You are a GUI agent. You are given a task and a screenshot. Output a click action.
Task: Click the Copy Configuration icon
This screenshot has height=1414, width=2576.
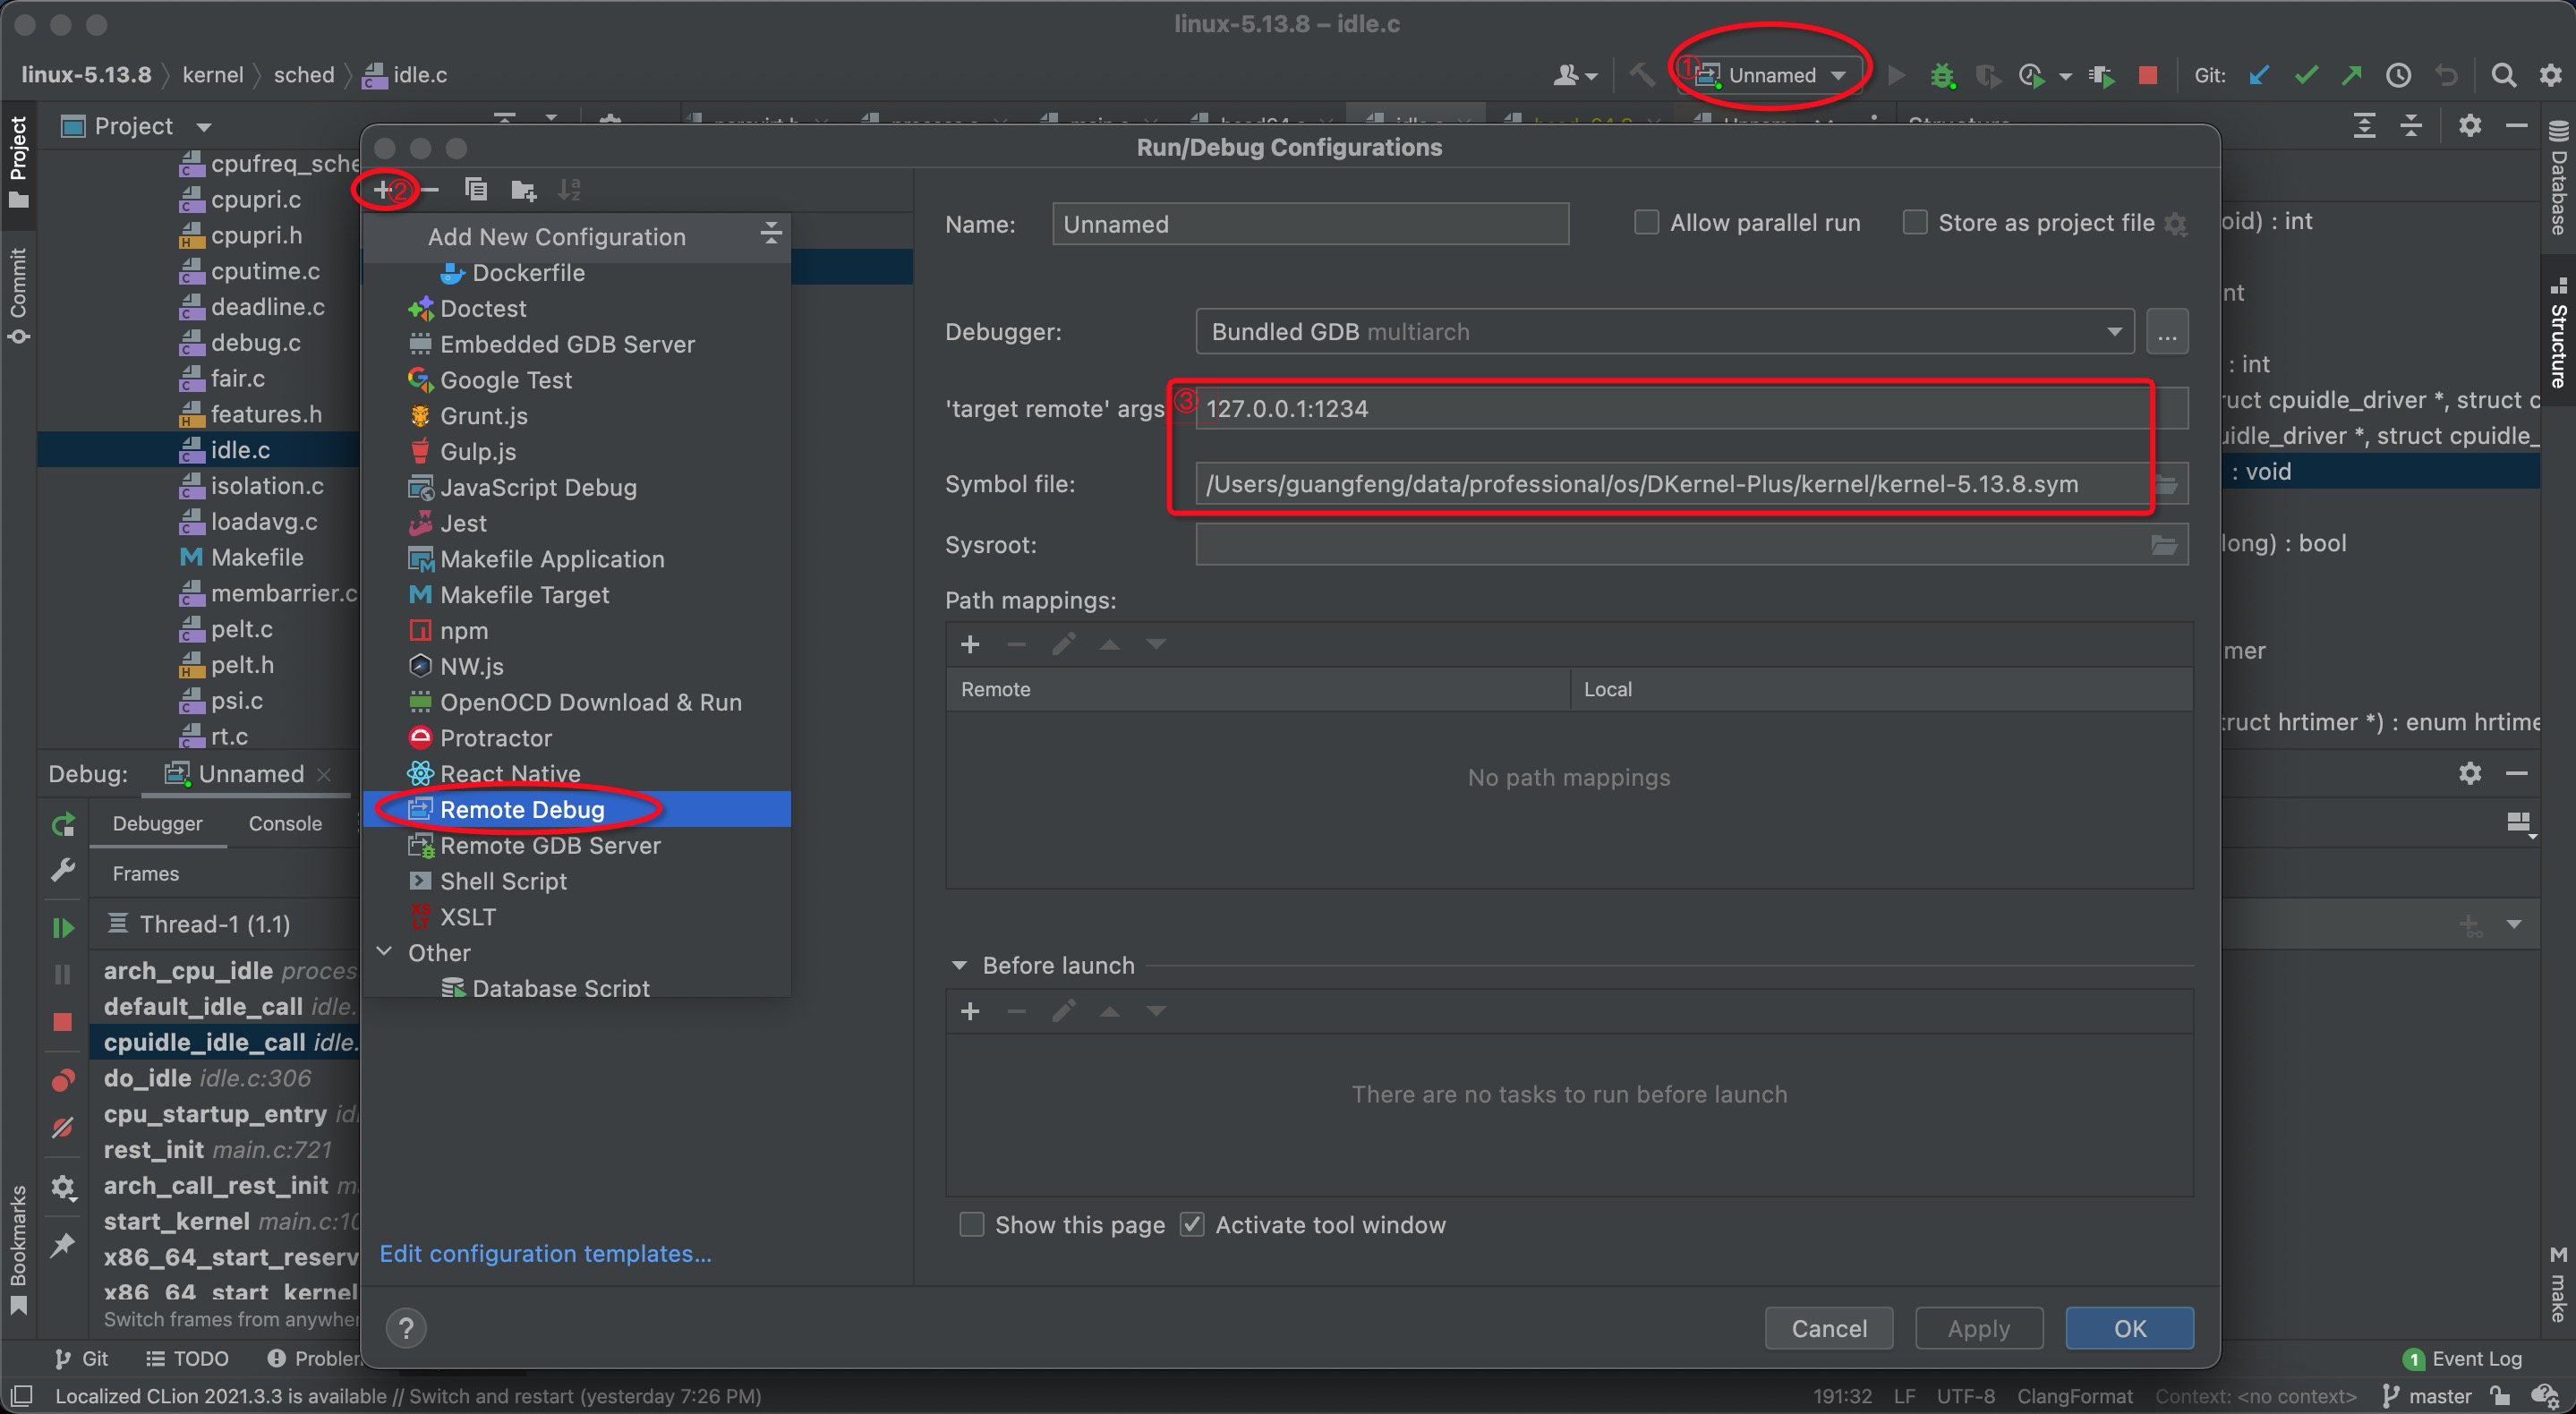point(476,189)
